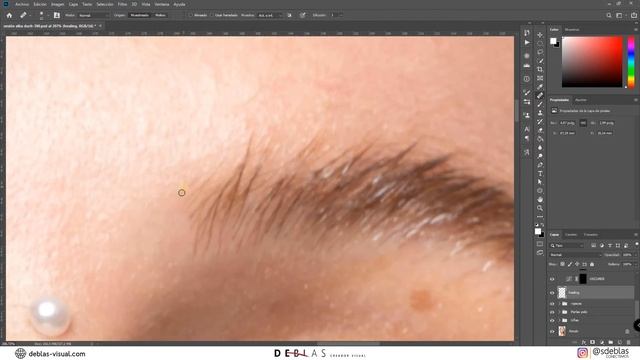Image resolution: width=640 pixels, height=360 pixels.
Task: Click the width field in Propiedades
Action: tap(567, 123)
